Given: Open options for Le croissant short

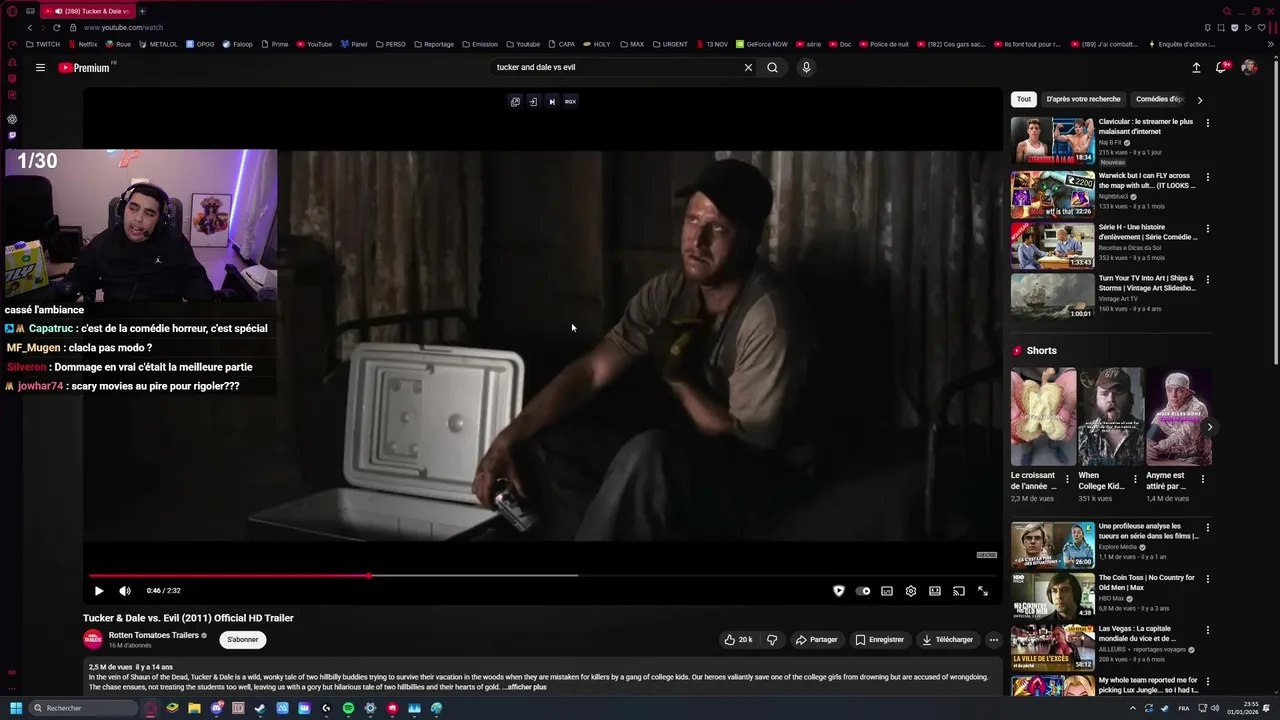Looking at the screenshot, I should click(1067, 479).
